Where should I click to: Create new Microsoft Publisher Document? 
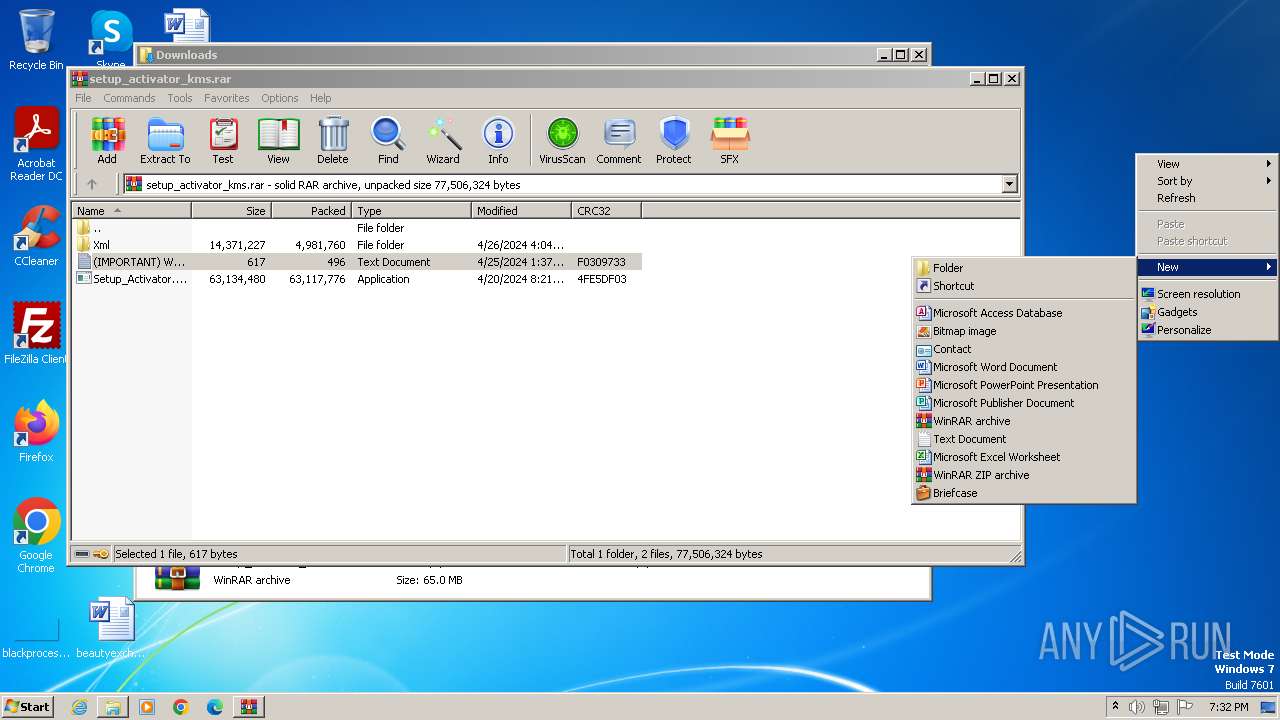(x=1024, y=403)
